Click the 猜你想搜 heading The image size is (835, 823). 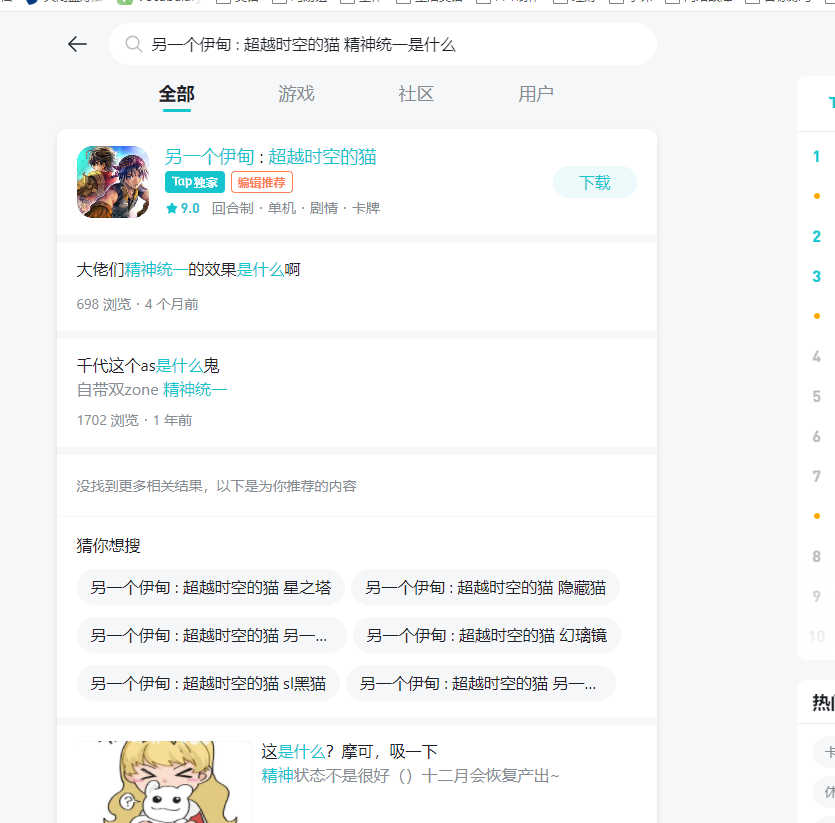click(x=109, y=545)
